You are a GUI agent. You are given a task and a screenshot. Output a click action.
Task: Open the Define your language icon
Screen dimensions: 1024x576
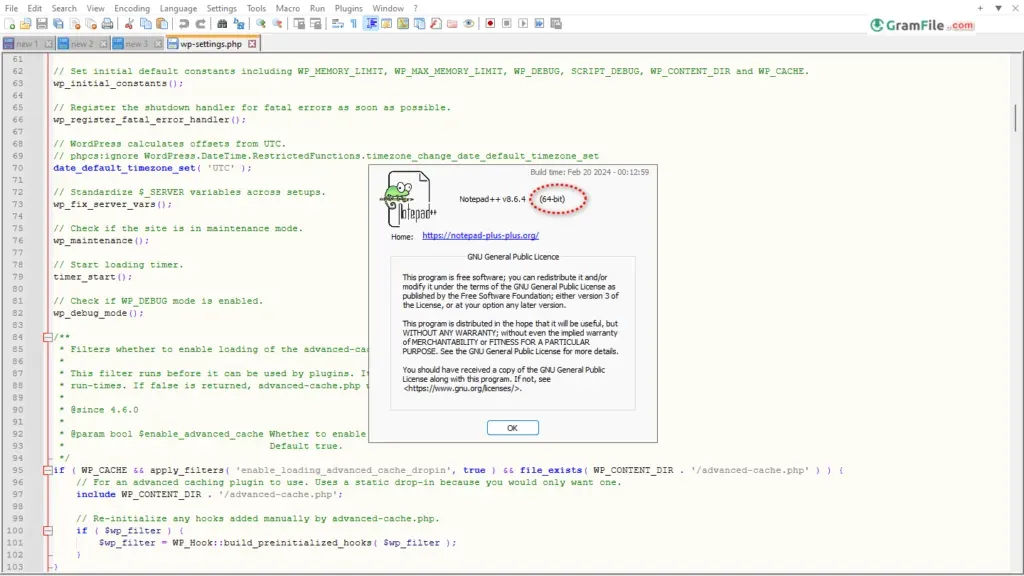387,24
